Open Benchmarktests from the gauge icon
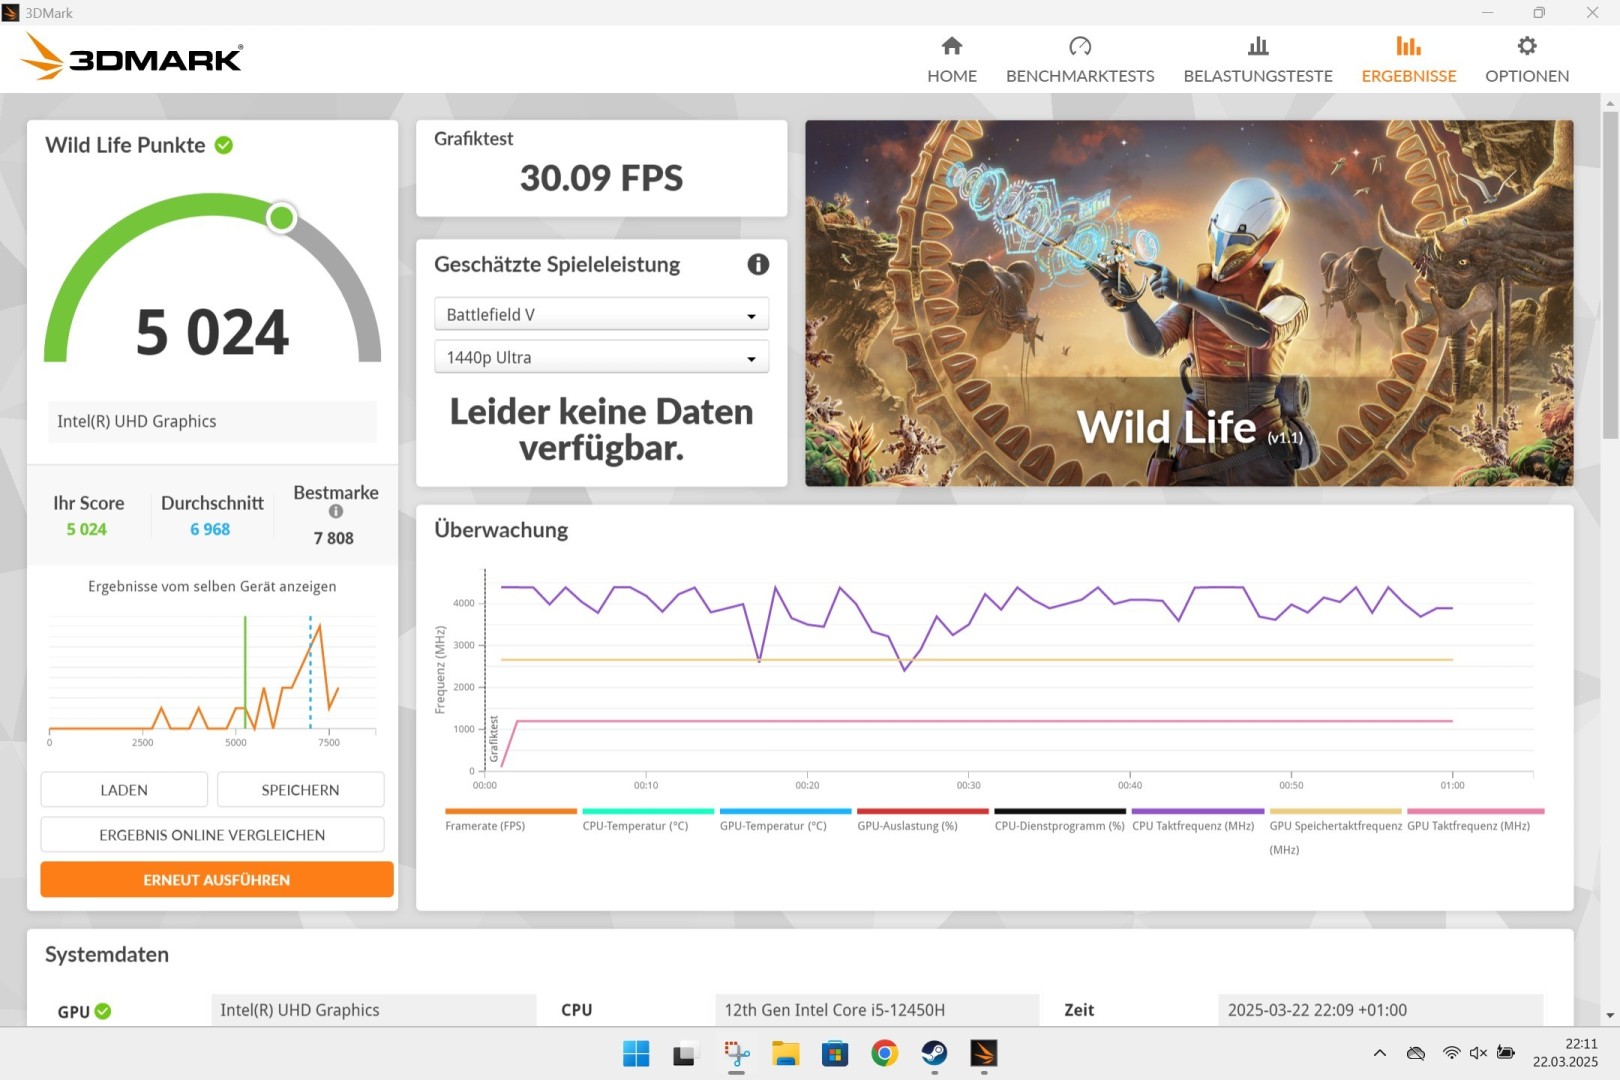Image resolution: width=1620 pixels, height=1080 pixels. (1079, 46)
